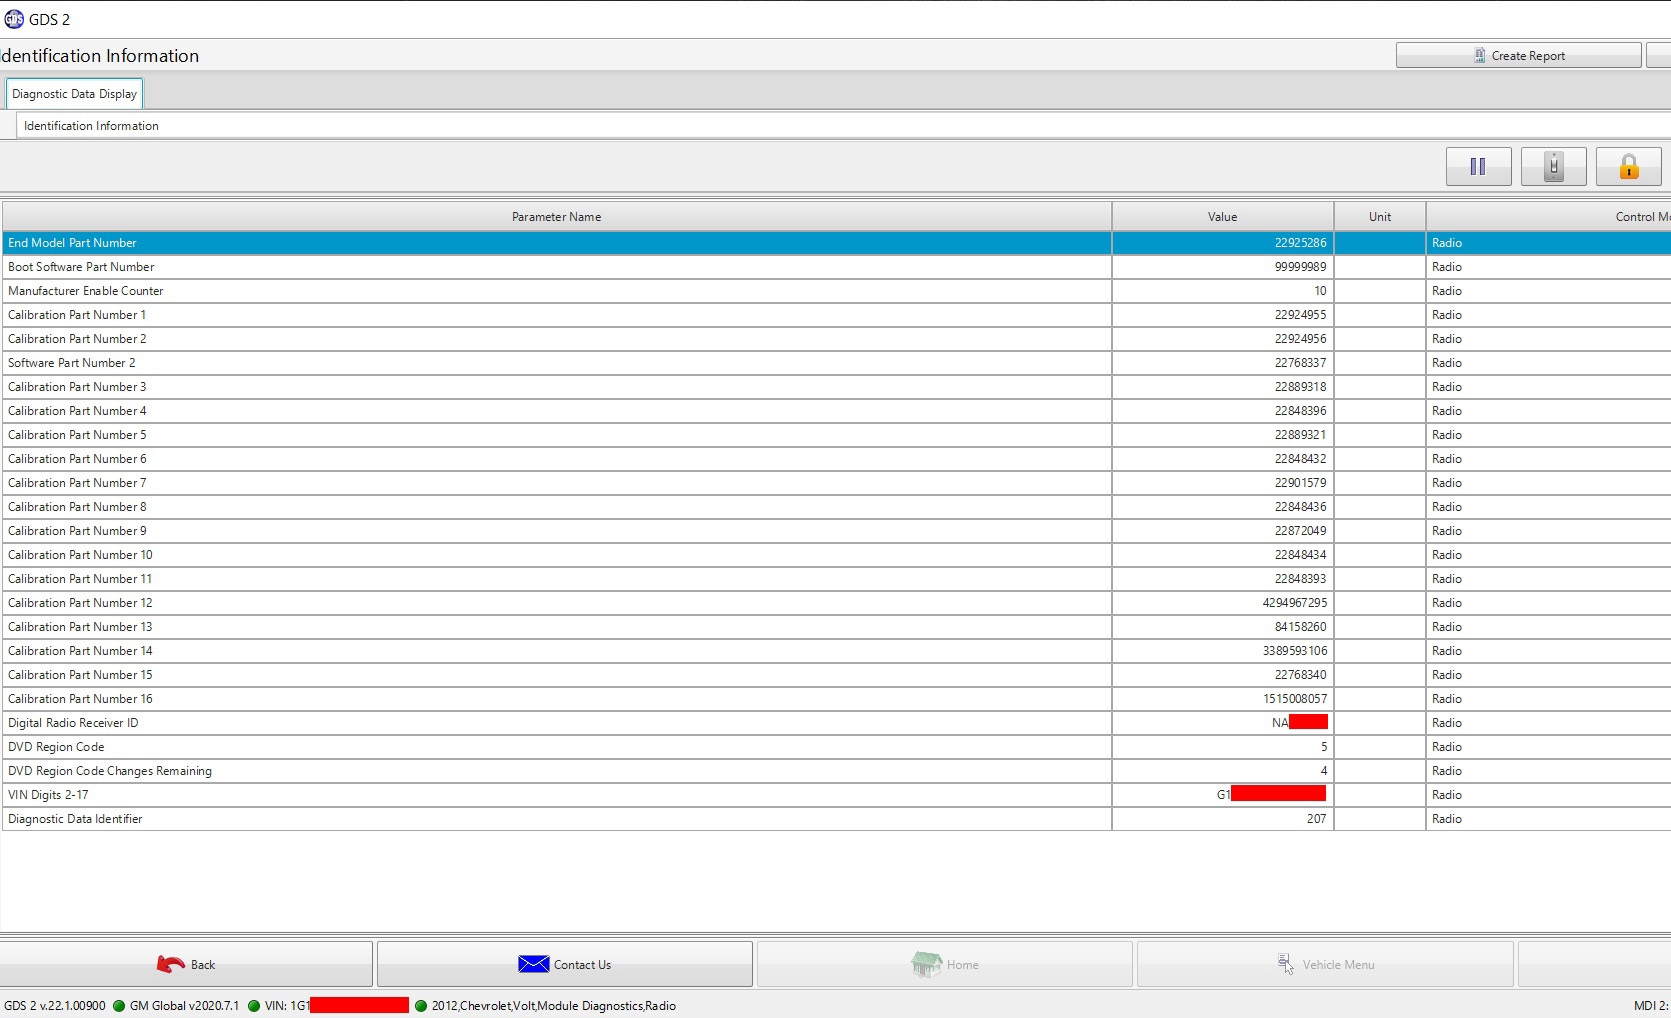Click the Vehicle Menu icon

coord(1285,964)
